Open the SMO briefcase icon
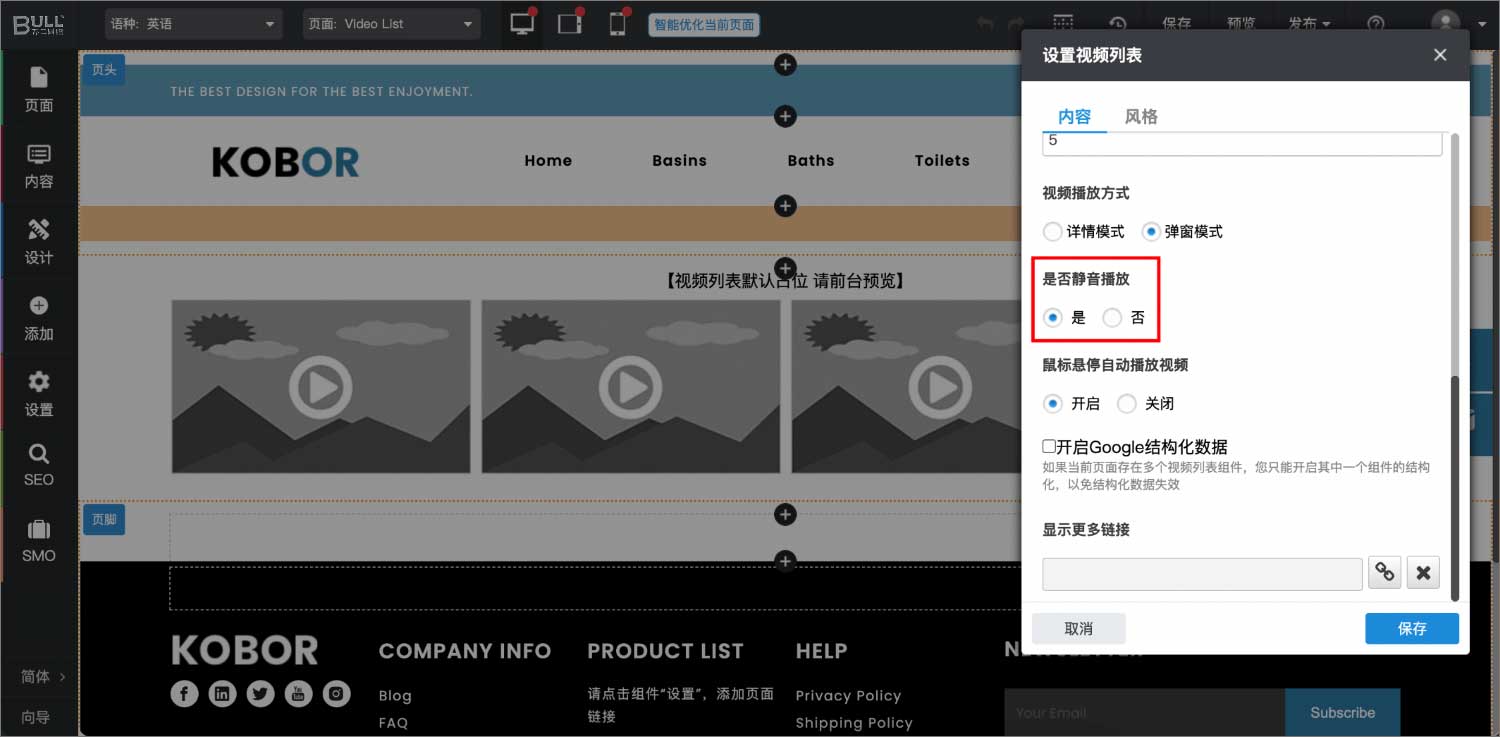 tap(39, 541)
